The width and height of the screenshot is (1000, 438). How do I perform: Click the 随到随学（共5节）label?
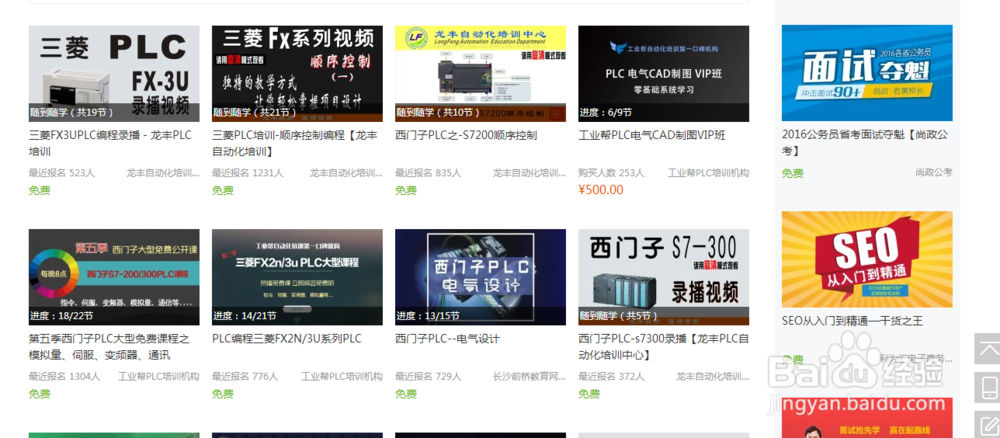(x=619, y=316)
